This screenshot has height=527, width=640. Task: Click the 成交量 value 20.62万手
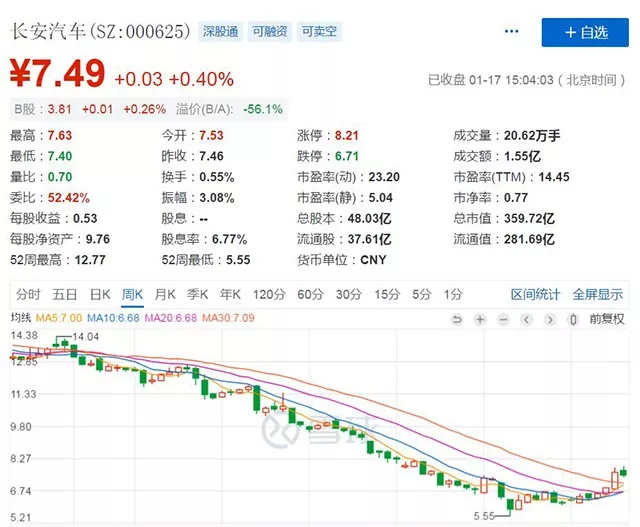(x=532, y=136)
